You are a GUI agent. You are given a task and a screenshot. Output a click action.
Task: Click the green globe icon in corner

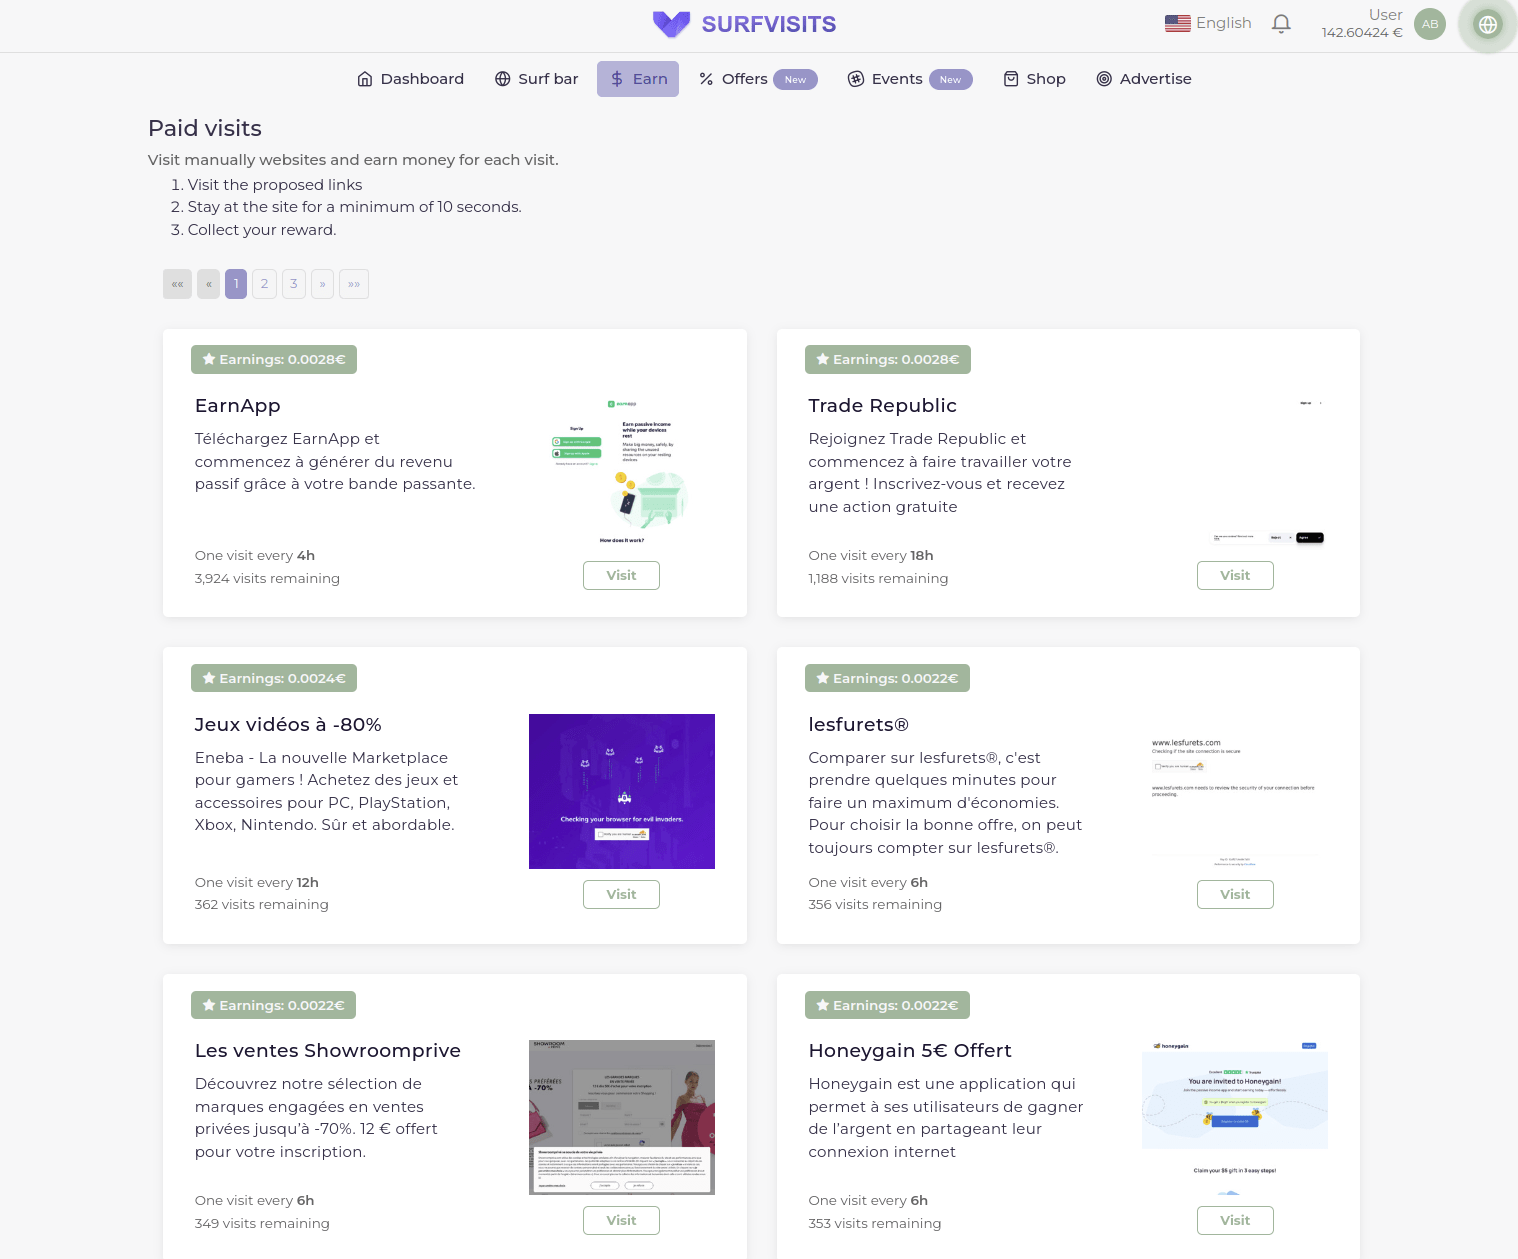[x=1487, y=24]
